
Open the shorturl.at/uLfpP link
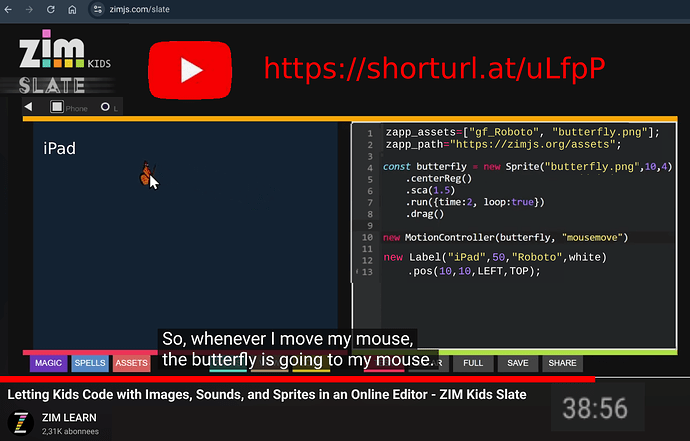pyautogui.click(x=434, y=68)
